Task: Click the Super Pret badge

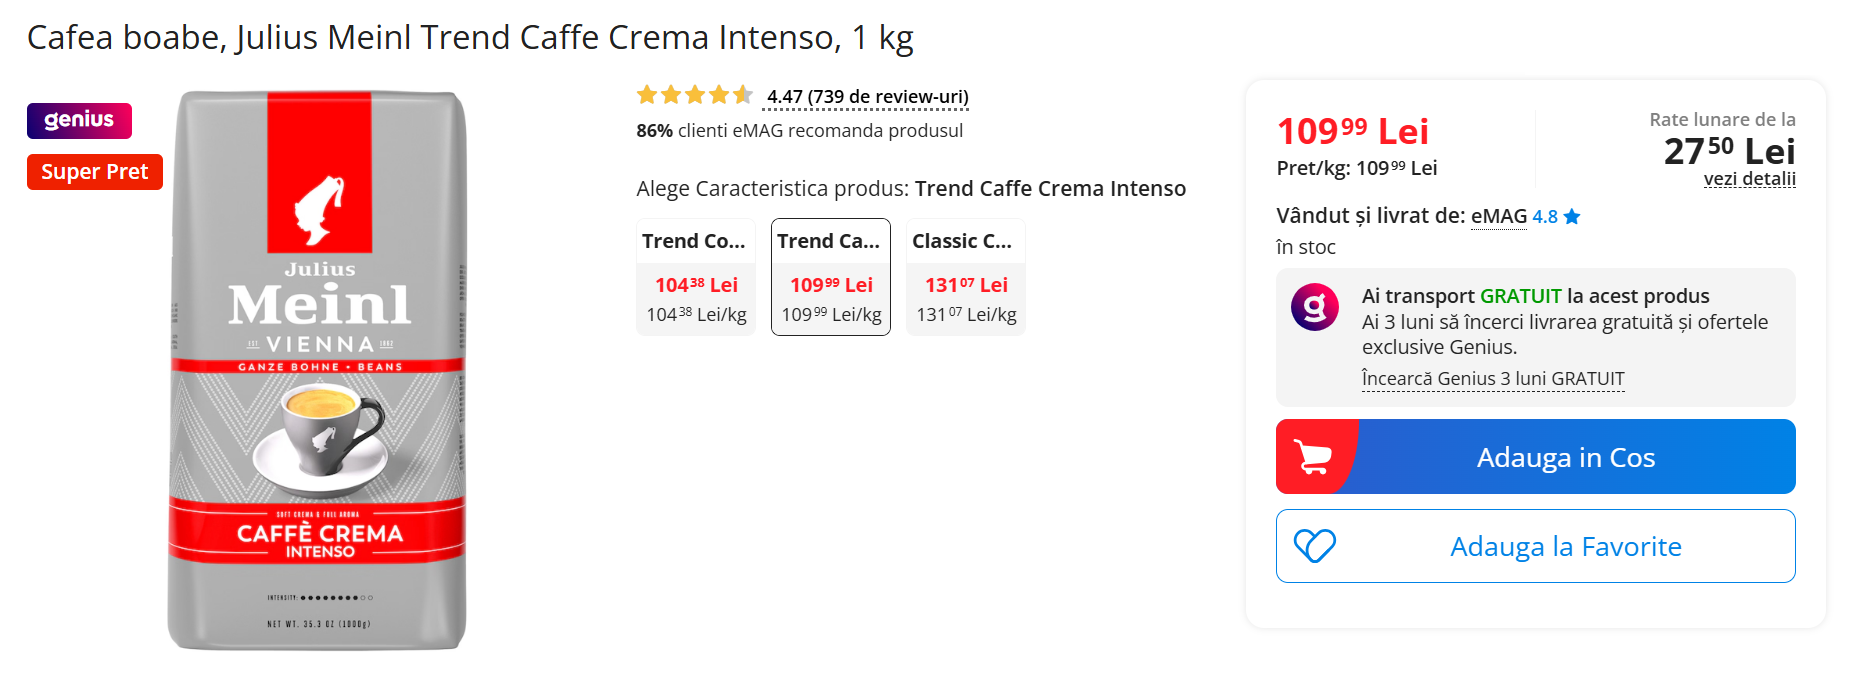Action: [x=94, y=172]
